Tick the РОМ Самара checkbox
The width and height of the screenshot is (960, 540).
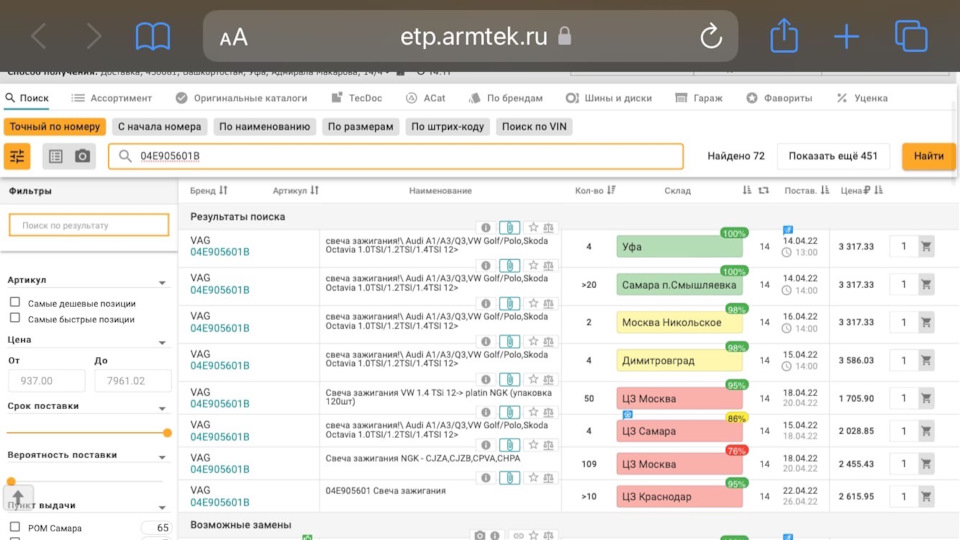click(15, 527)
